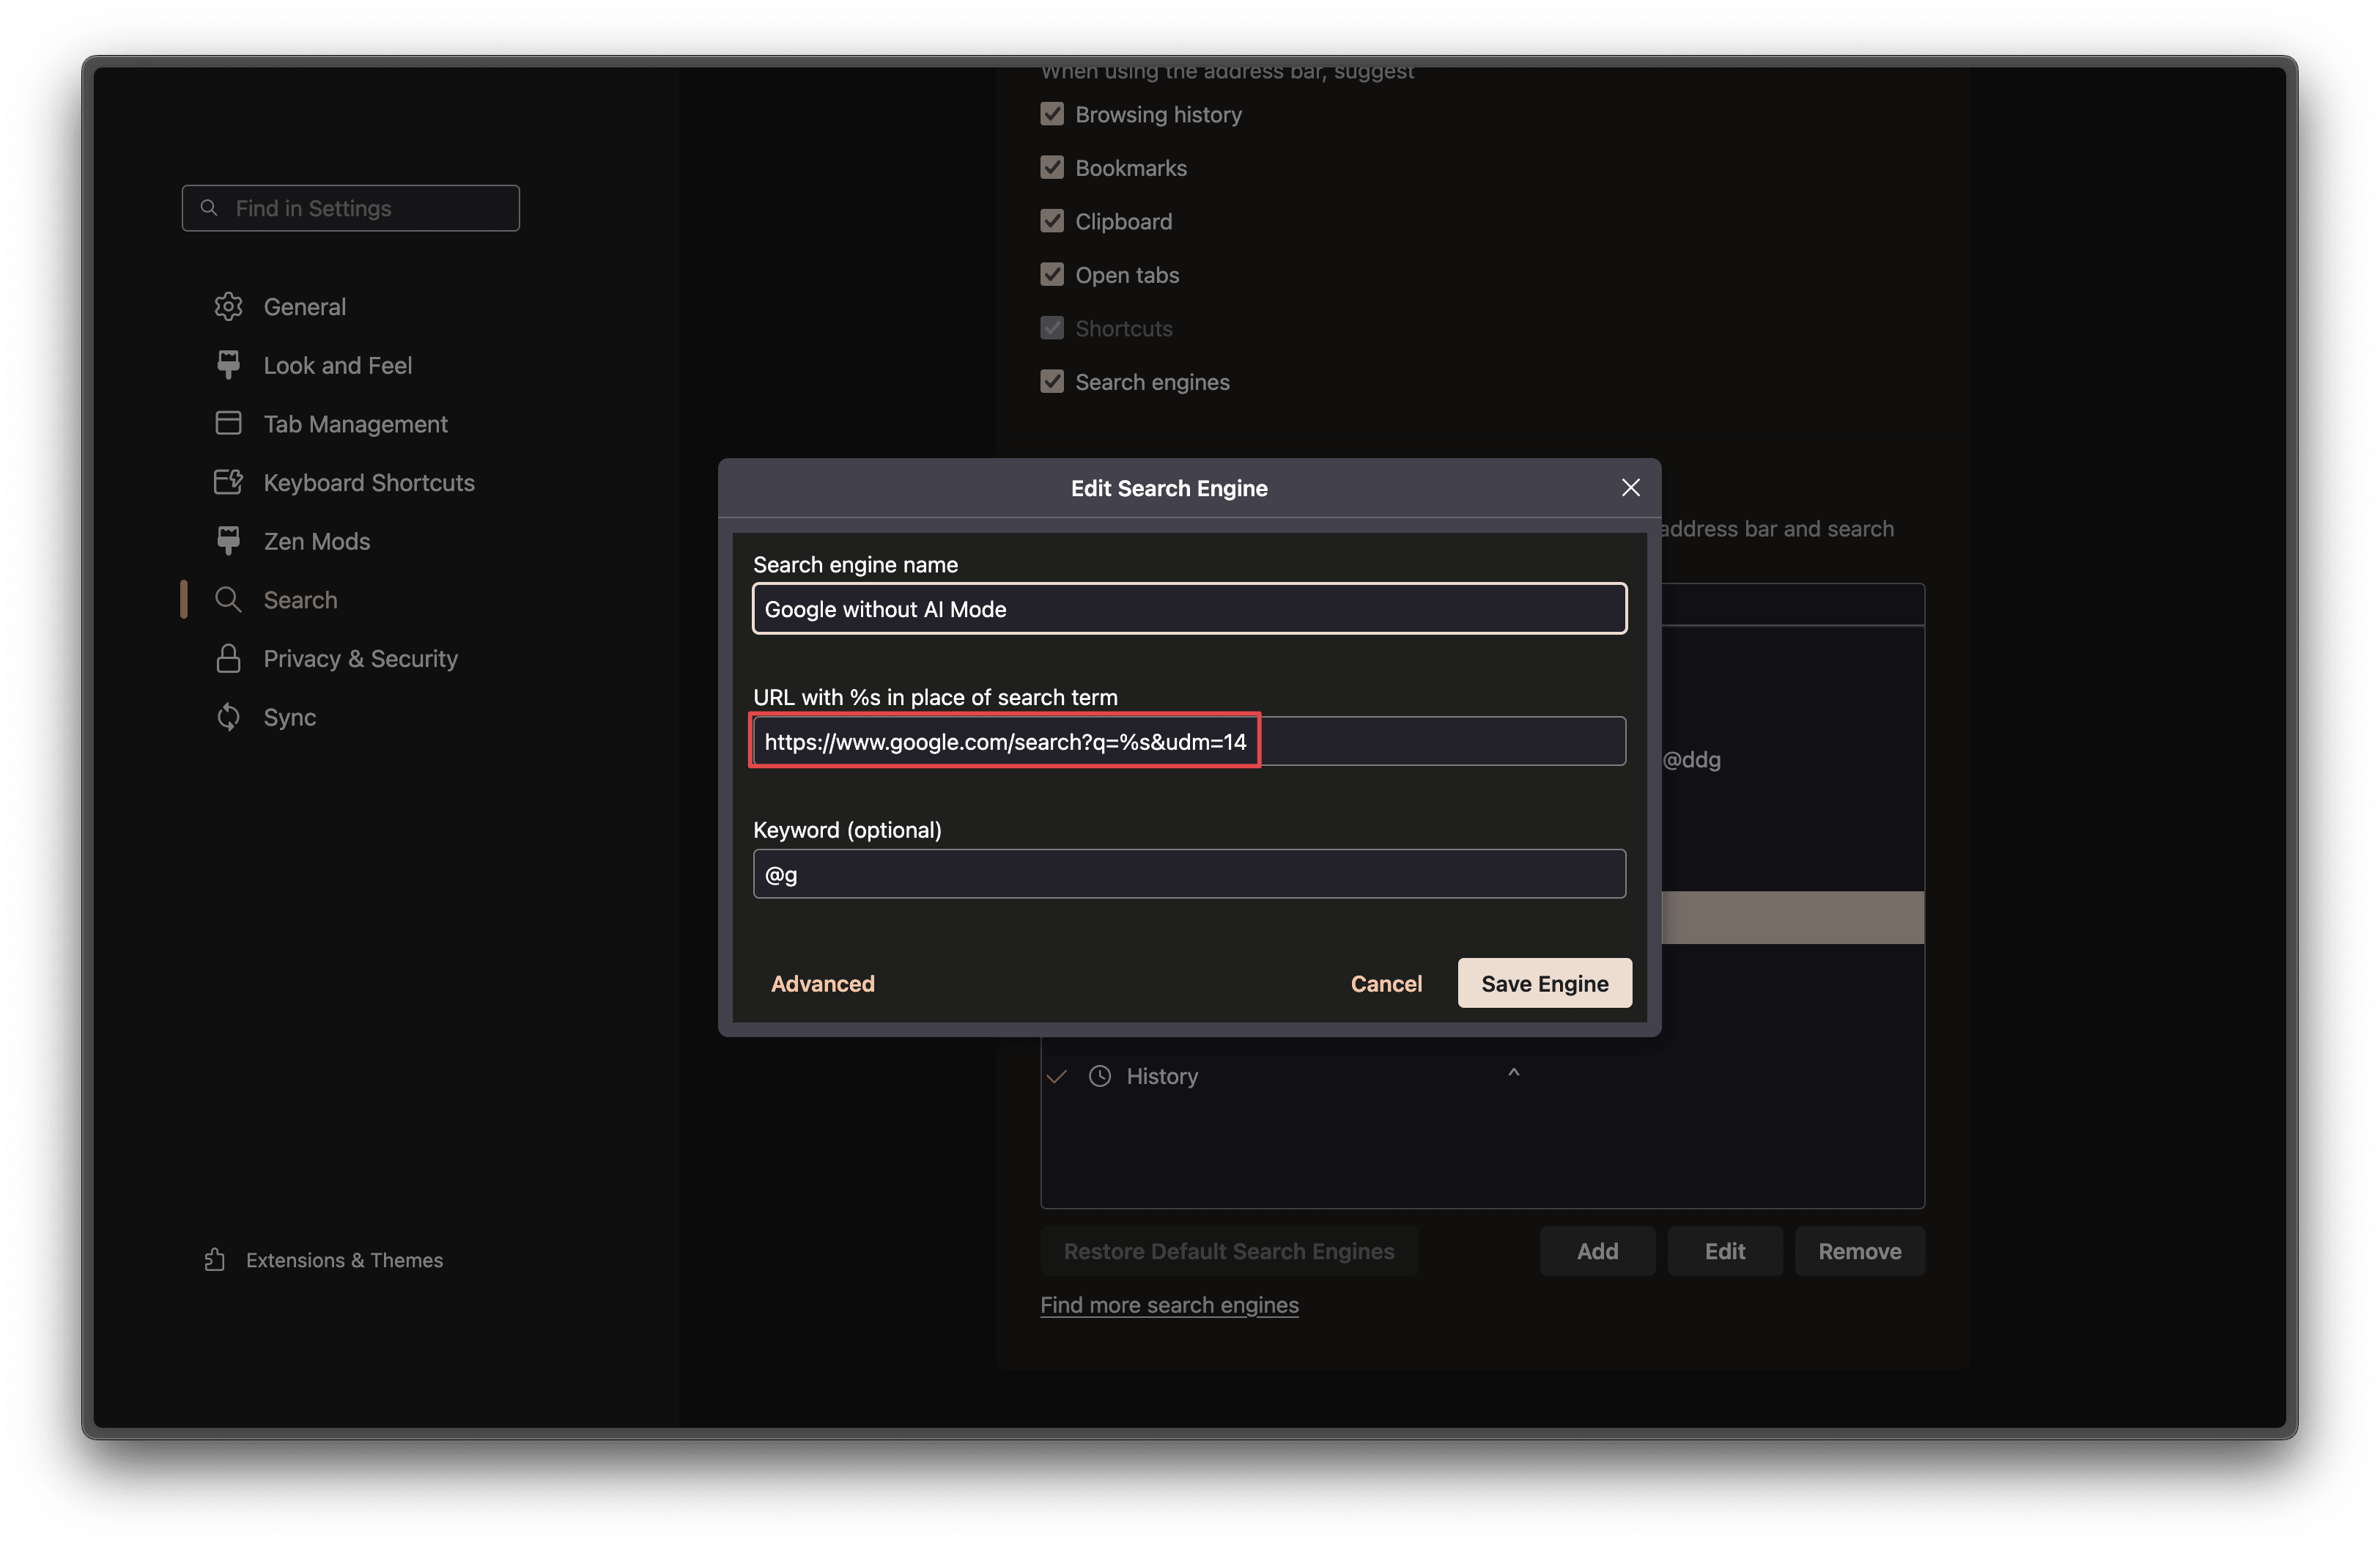Collapse the History row chevron

(x=1513, y=1073)
